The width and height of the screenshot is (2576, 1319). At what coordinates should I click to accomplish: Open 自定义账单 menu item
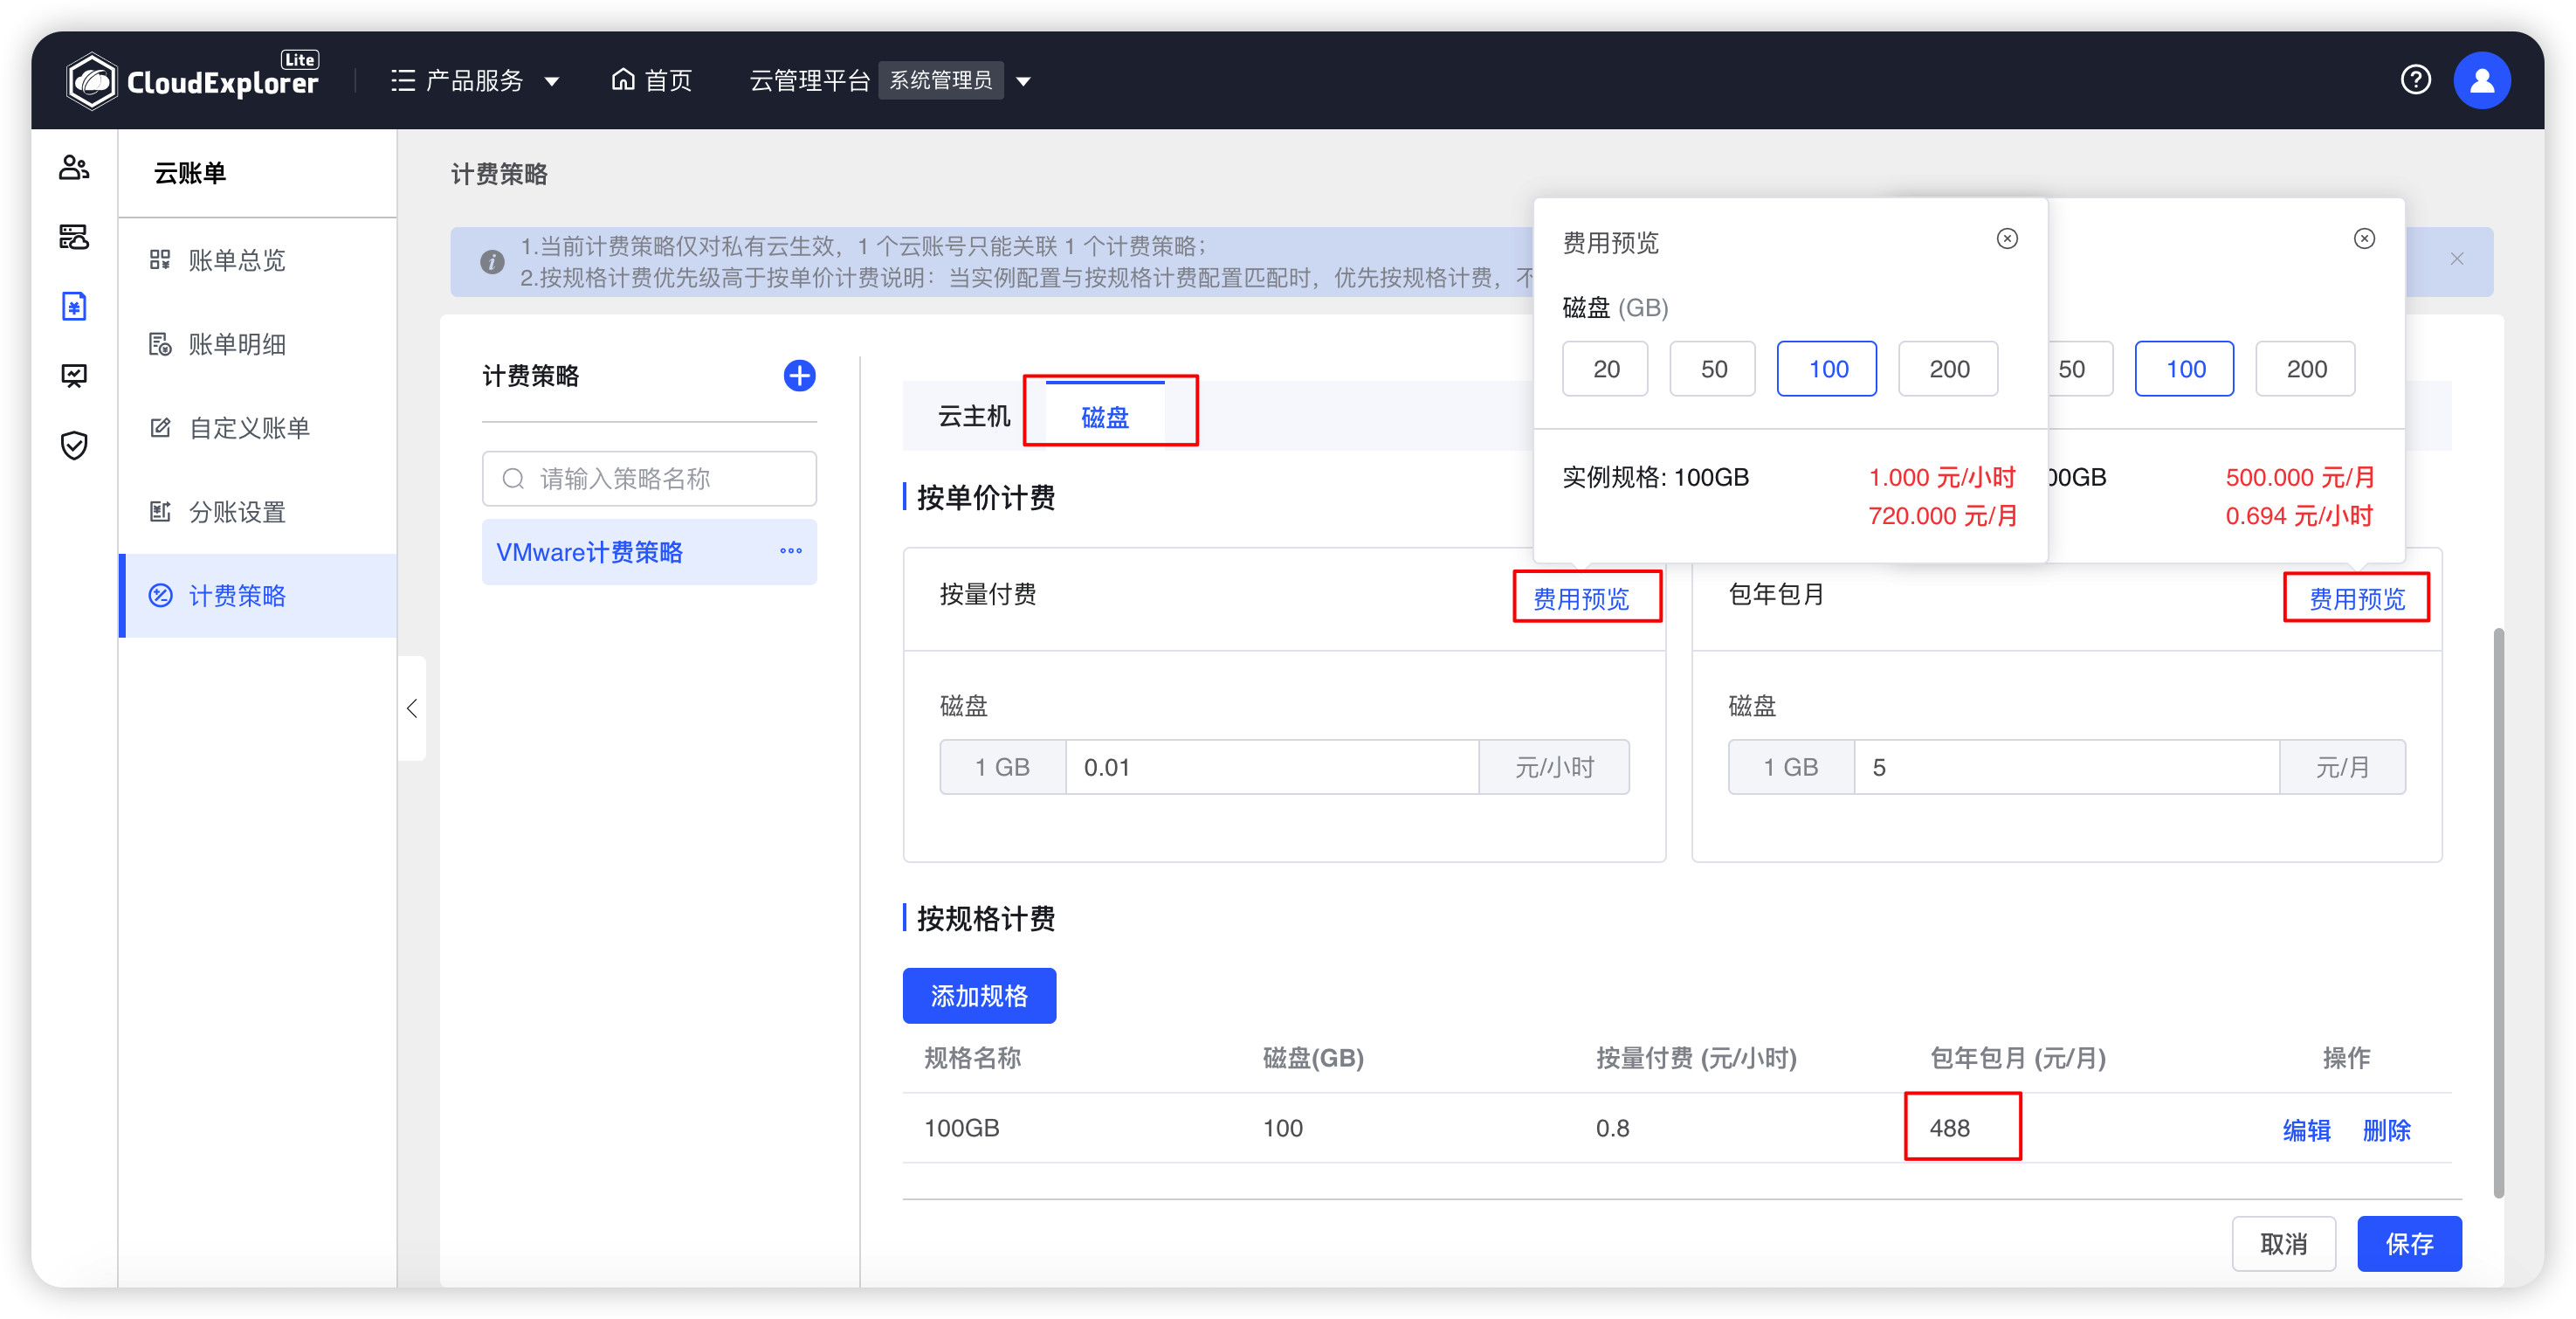(x=258, y=428)
